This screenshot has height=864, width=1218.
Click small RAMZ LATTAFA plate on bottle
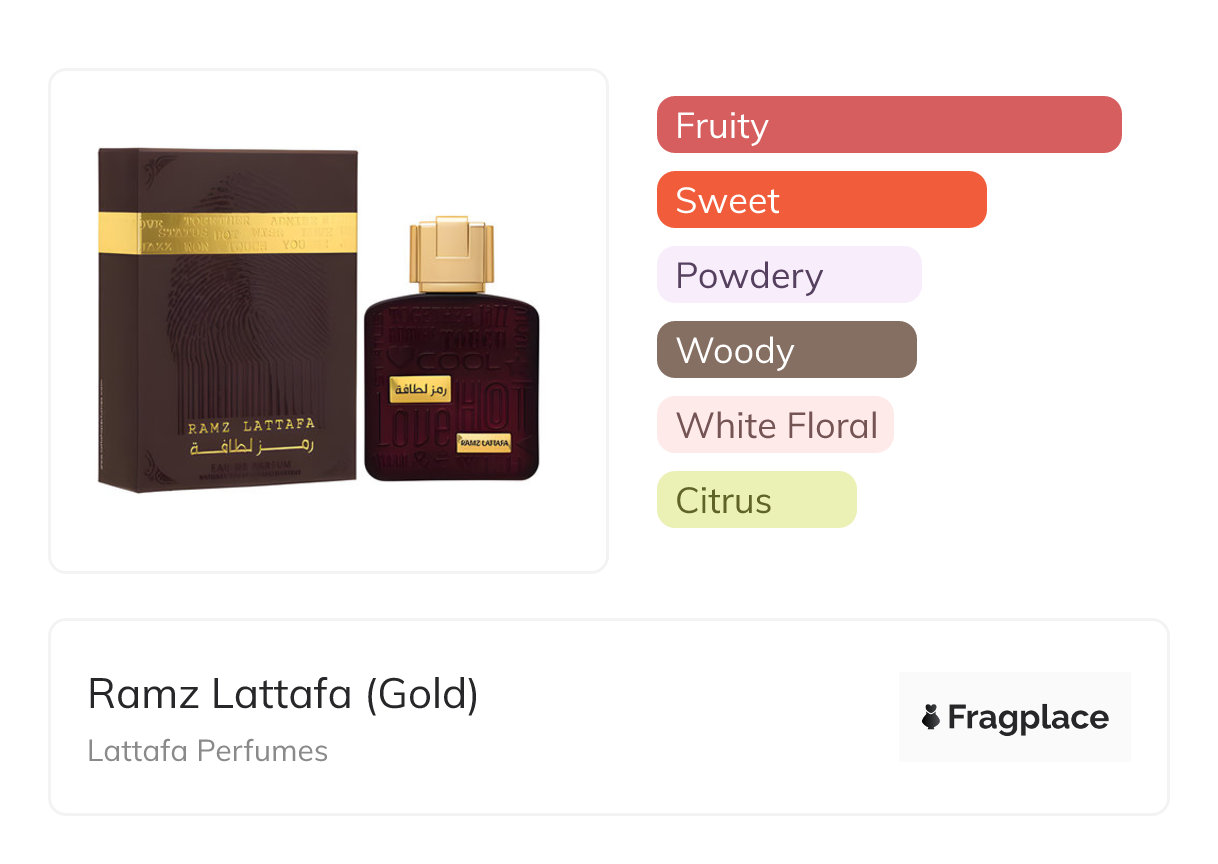click(x=484, y=440)
